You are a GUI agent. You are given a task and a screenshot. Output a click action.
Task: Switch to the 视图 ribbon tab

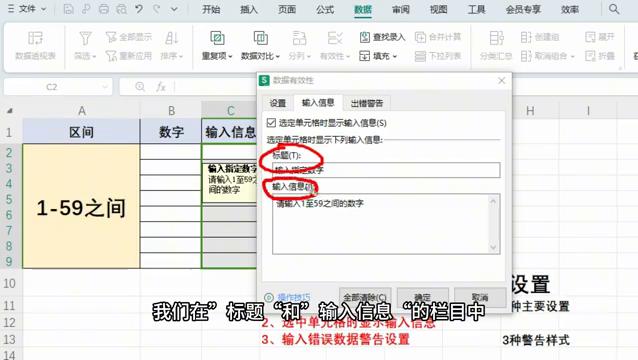click(439, 9)
